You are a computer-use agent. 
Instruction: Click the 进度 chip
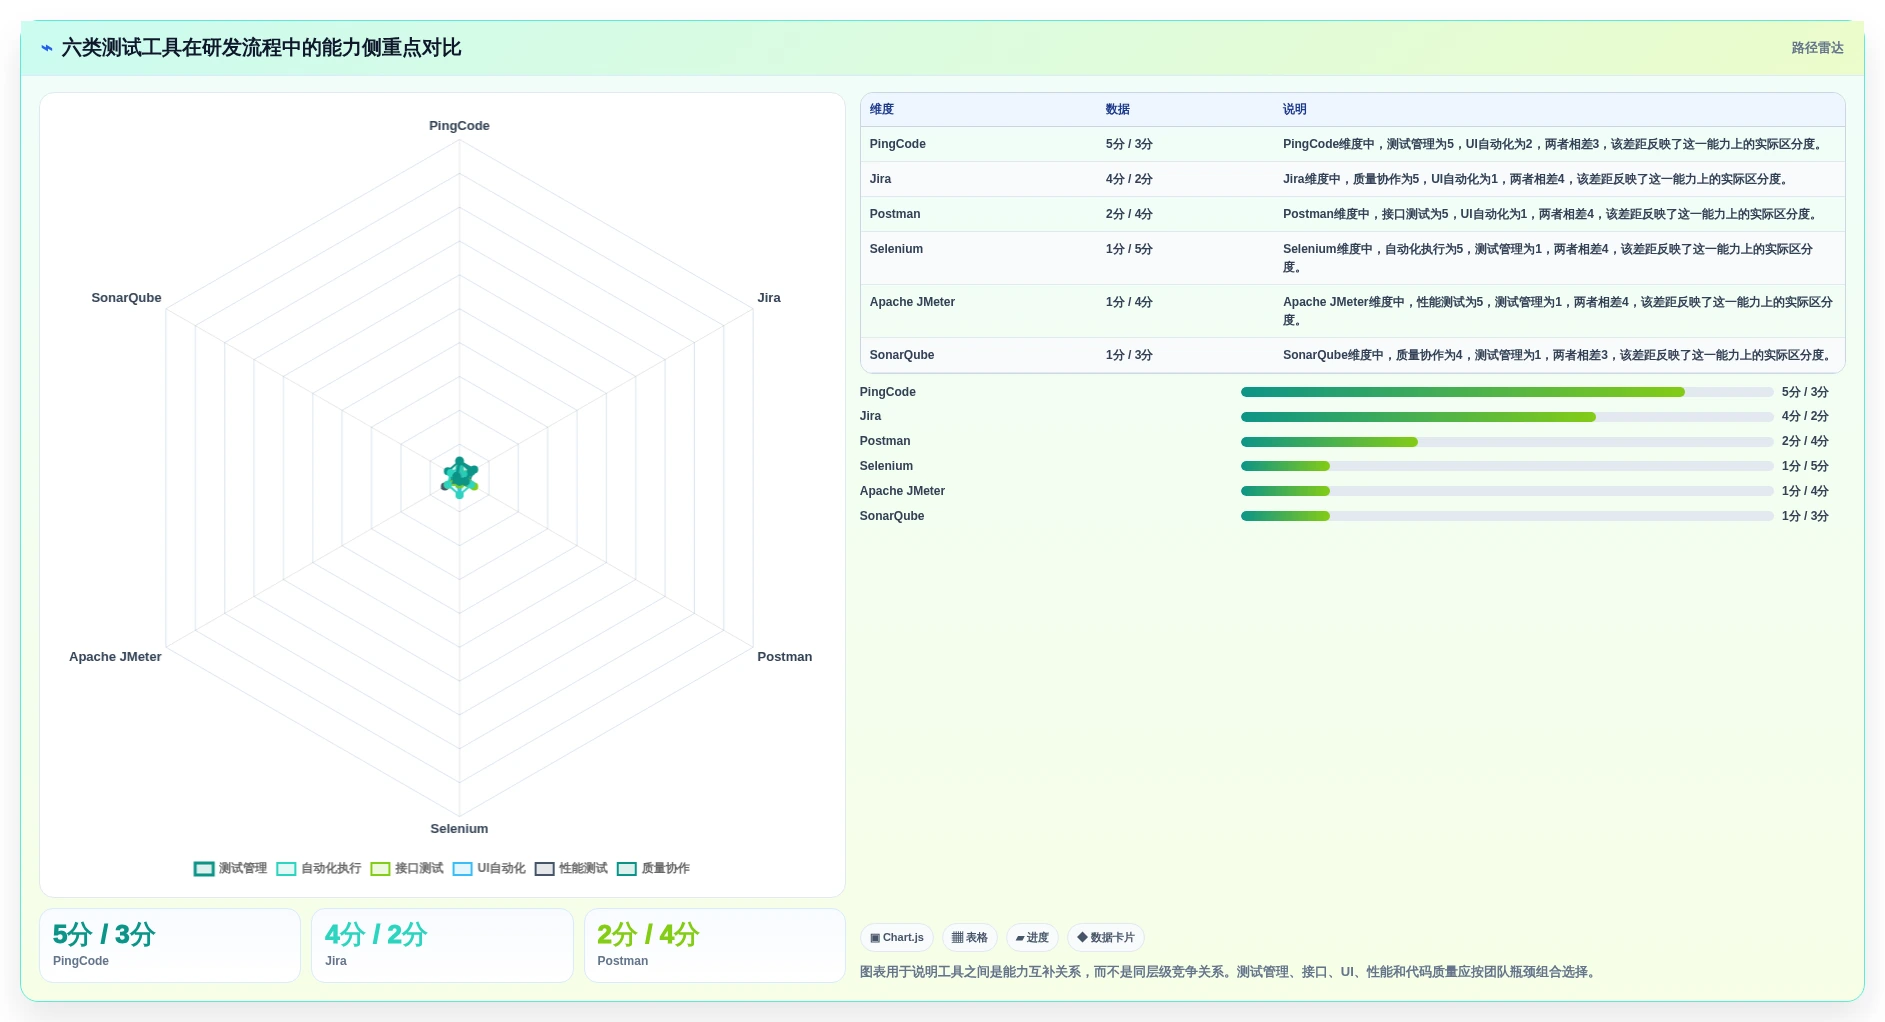pyautogui.click(x=1032, y=938)
